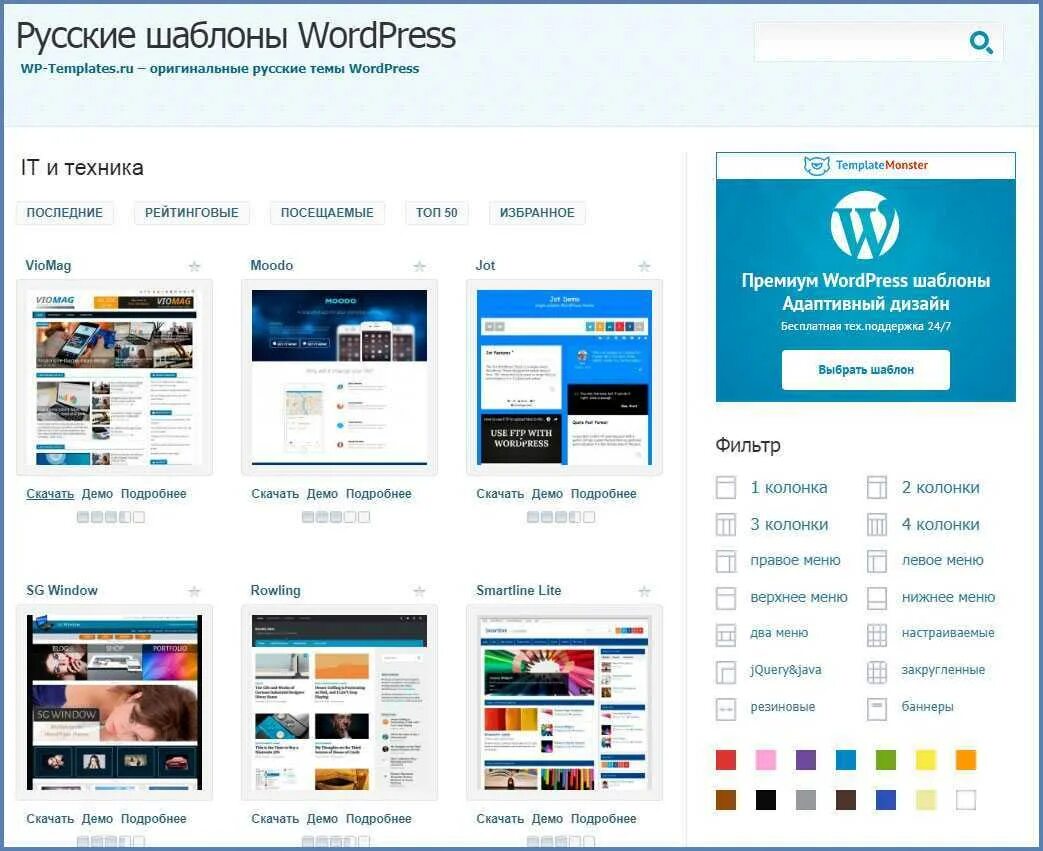Viewport: 1043px width, 851px height.
Task: Click the левое меню filter icon
Action: (x=877, y=561)
